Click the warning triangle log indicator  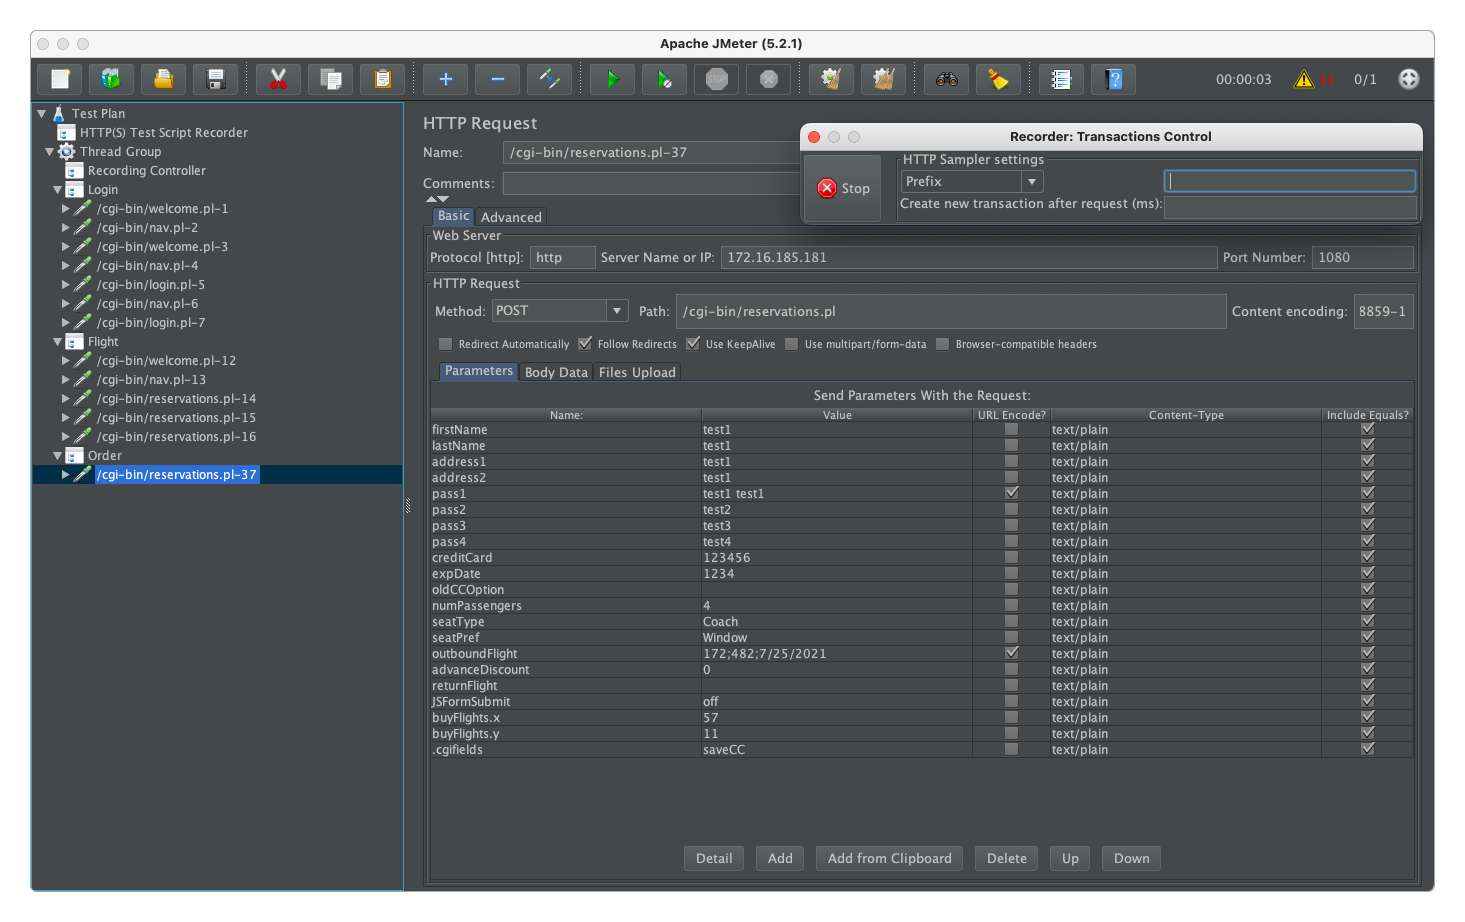(1304, 79)
